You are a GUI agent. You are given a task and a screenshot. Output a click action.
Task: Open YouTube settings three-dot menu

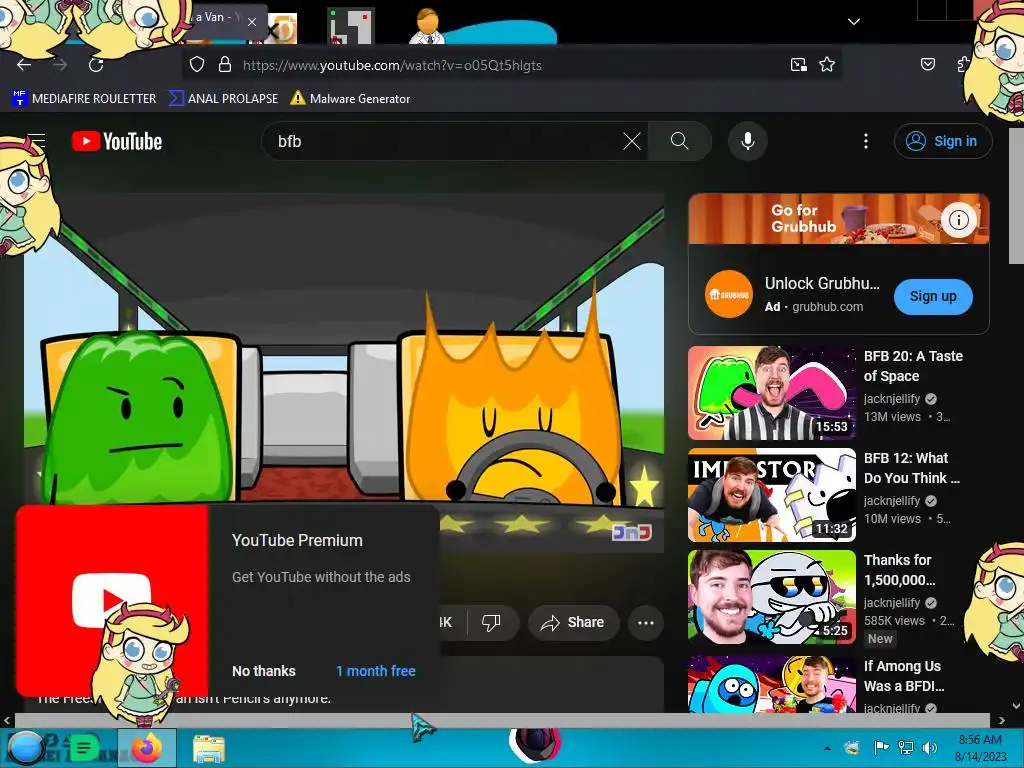[866, 141]
